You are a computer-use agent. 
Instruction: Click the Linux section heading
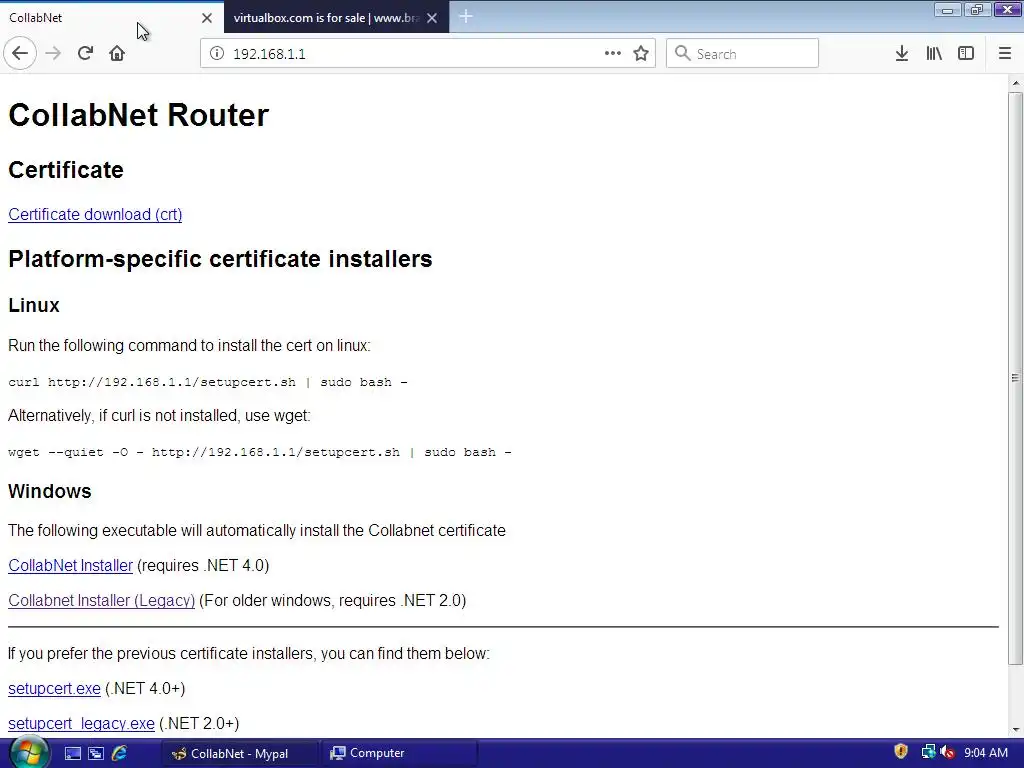pos(34,305)
